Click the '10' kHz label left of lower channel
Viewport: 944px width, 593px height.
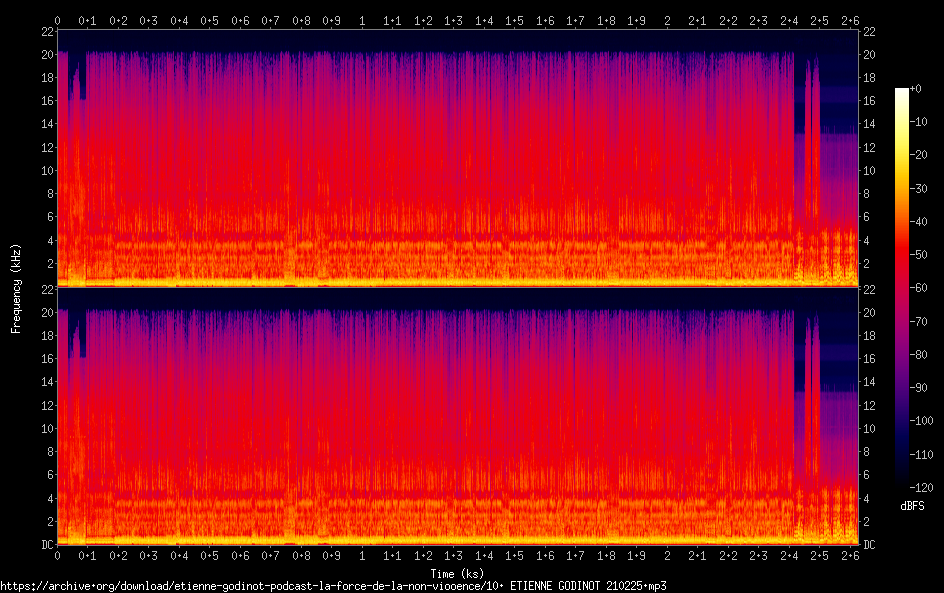click(x=47, y=429)
